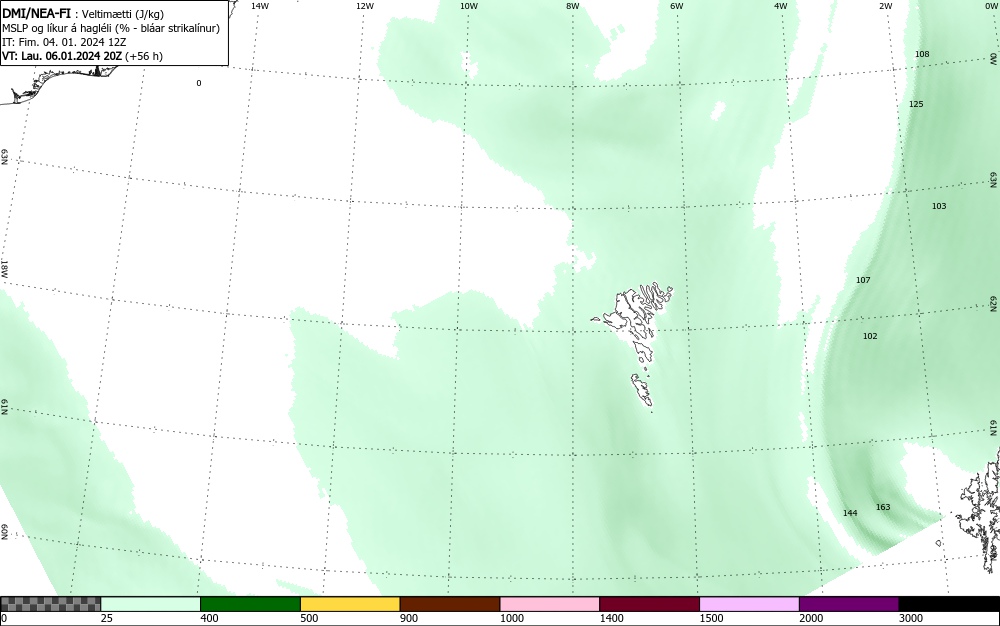Click the Shetland coastline outline at the right edge
This screenshot has height=626, width=1000.
pos(980,510)
